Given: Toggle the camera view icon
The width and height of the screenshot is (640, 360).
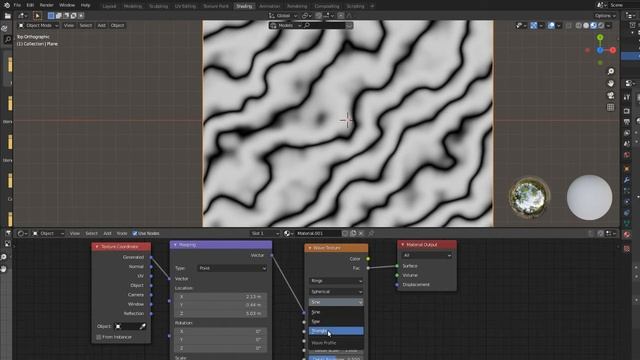Looking at the screenshot, I should pyautogui.click(x=611, y=95).
